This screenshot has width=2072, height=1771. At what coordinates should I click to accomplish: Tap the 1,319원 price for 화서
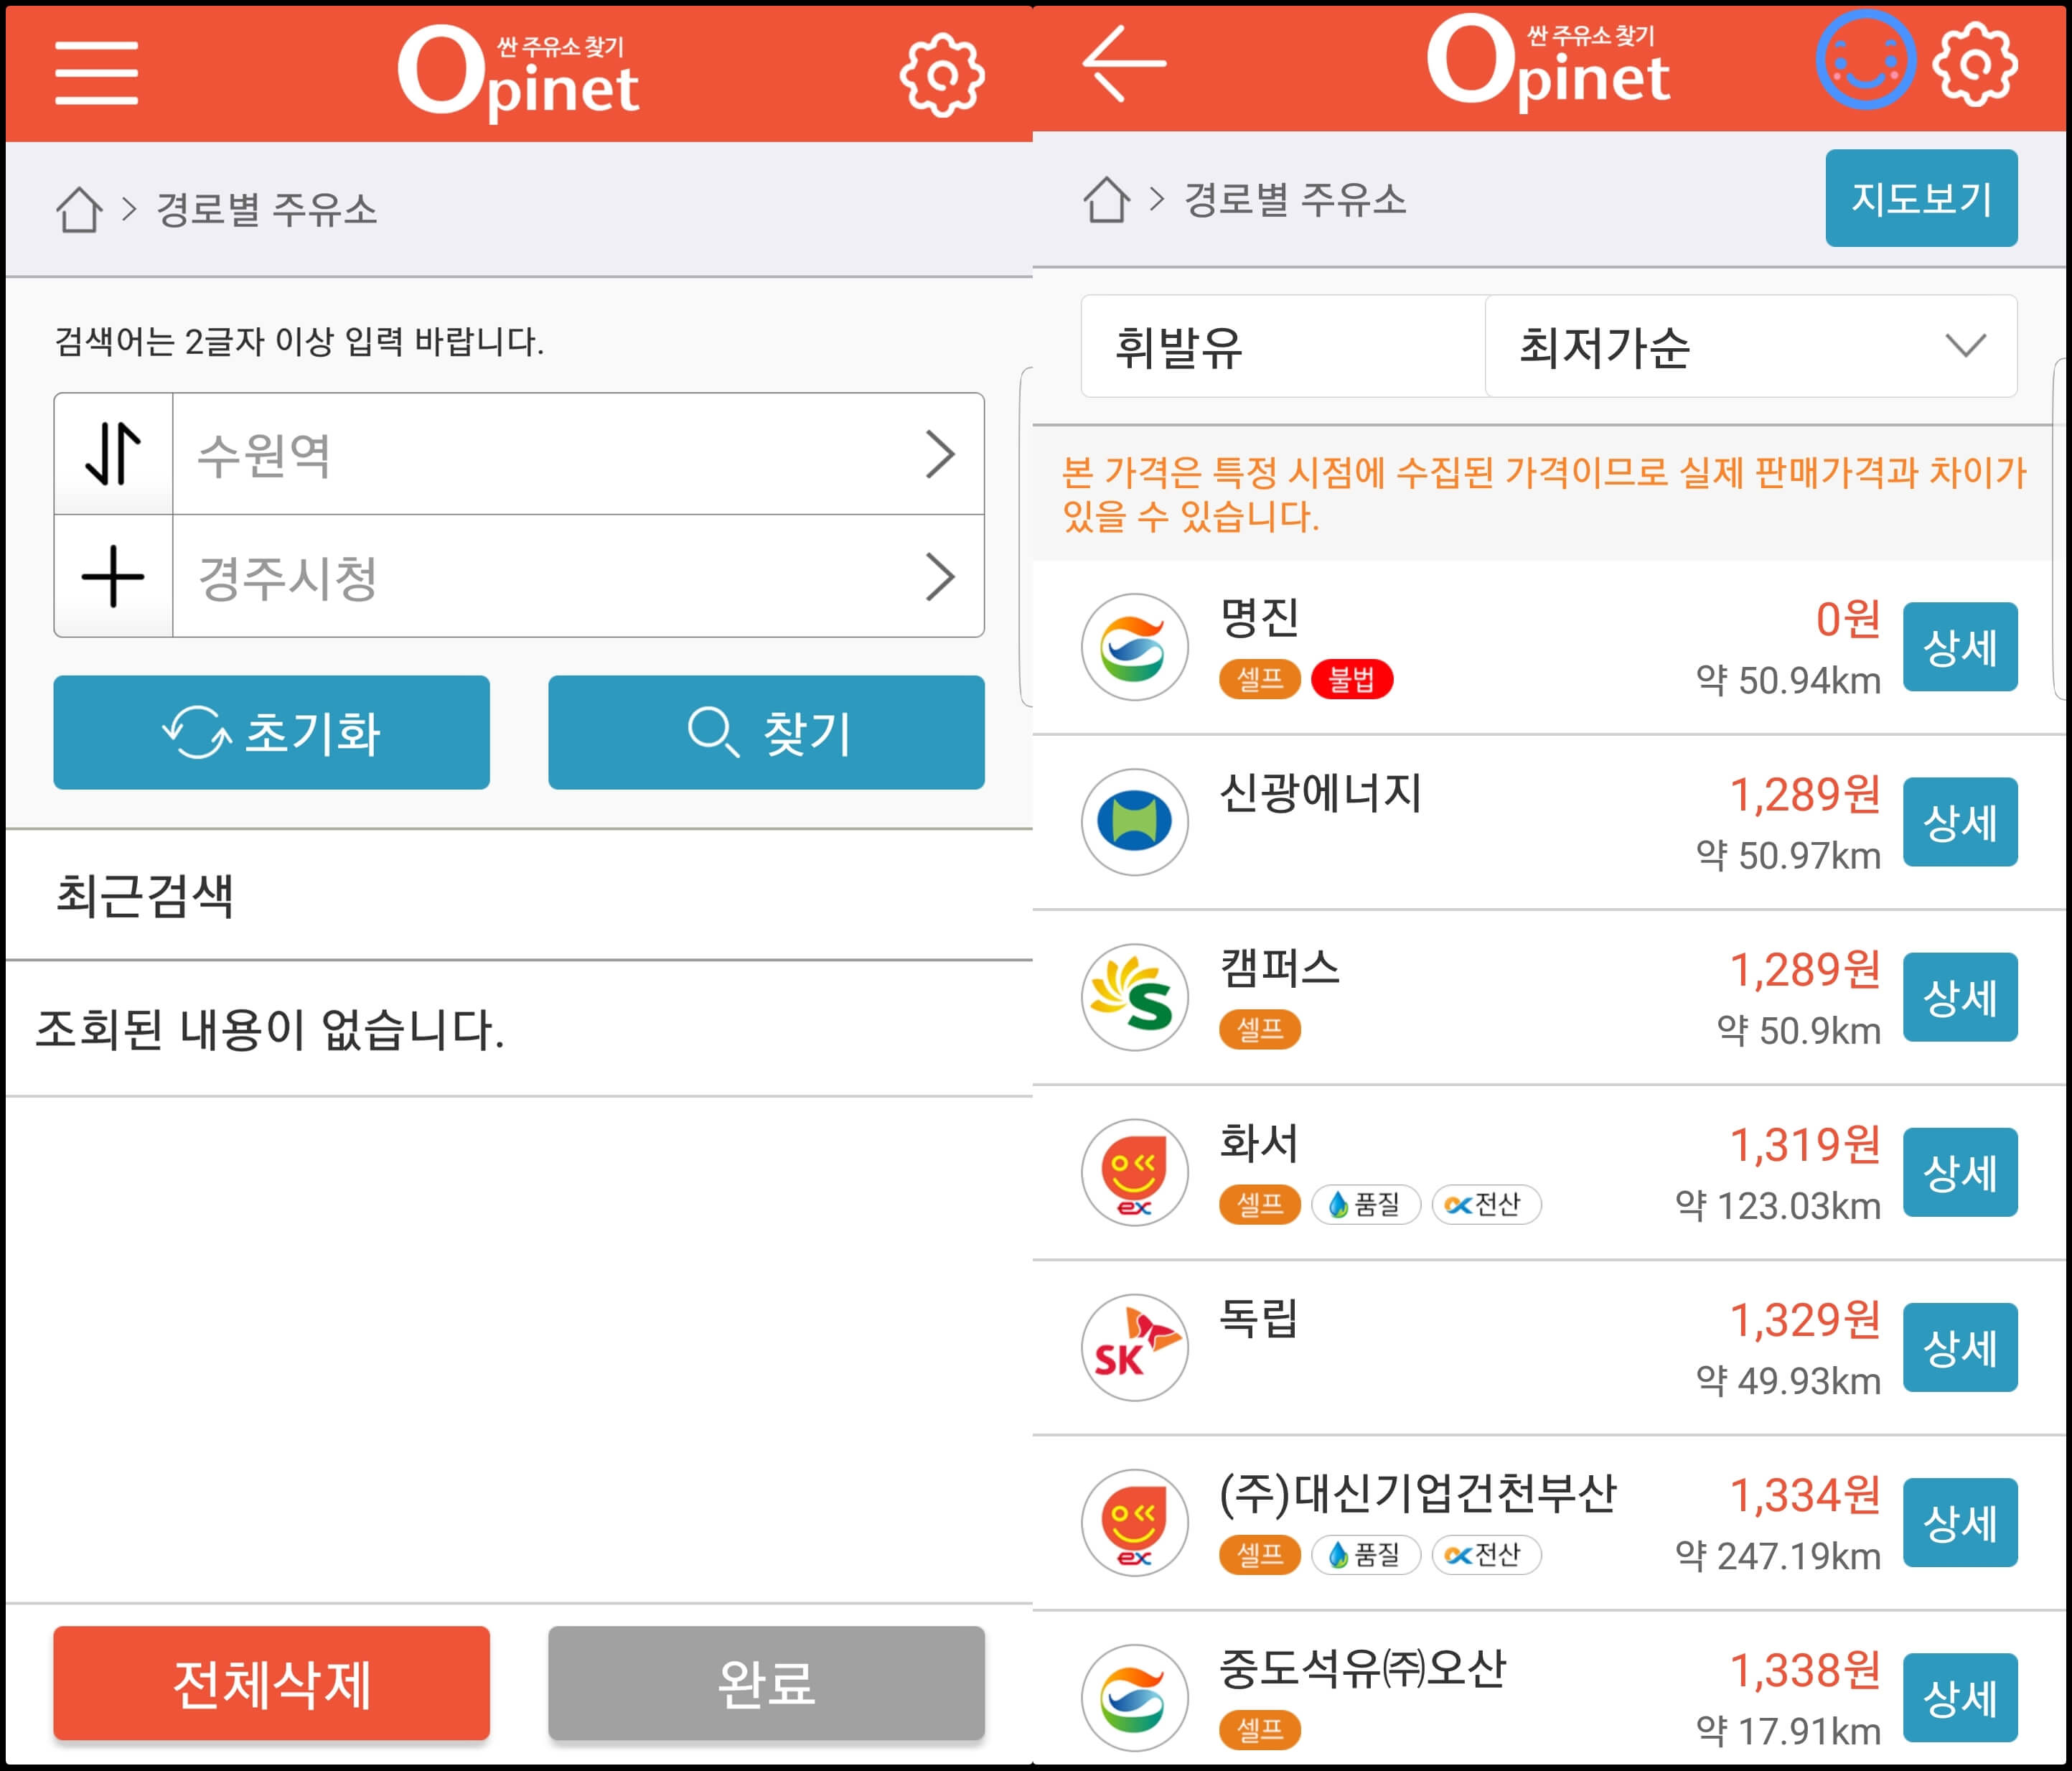point(1805,1144)
